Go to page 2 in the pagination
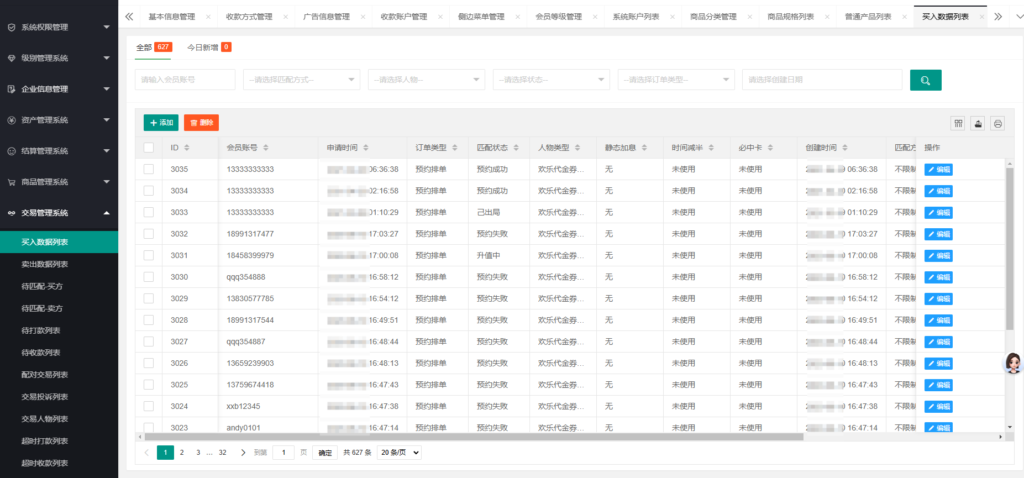Screen dimensions: 1024x478 point(182,453)
